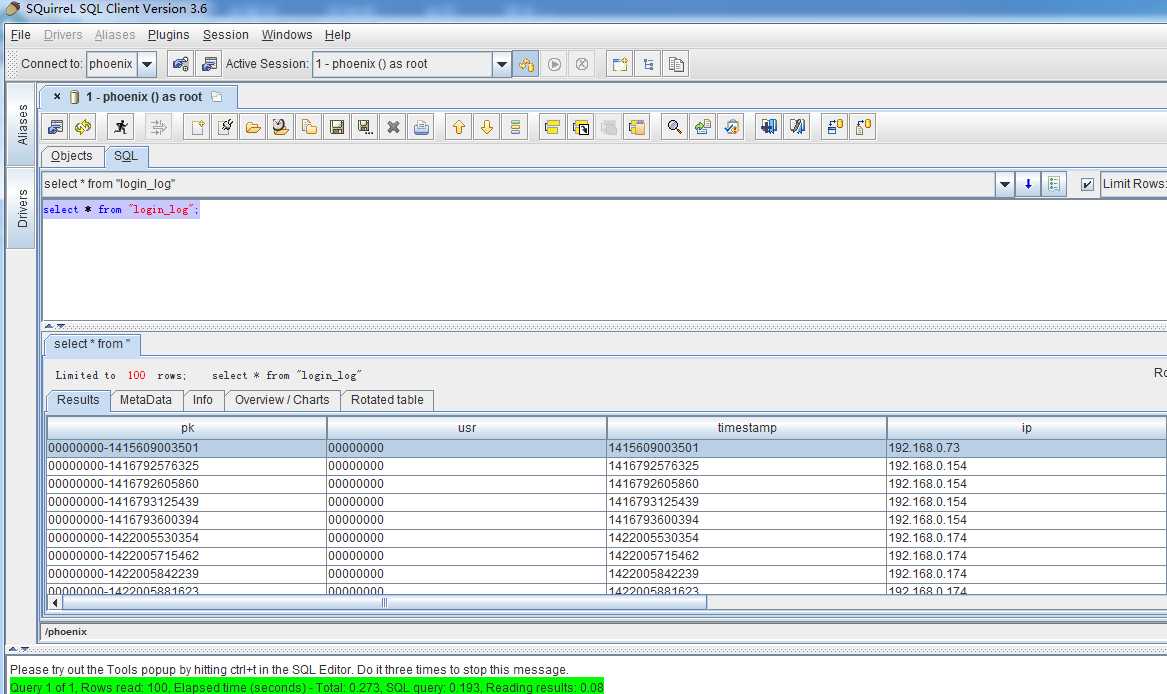Switch to the Objects tab
Screen dimensions: 1167x694
pos(71,156)
